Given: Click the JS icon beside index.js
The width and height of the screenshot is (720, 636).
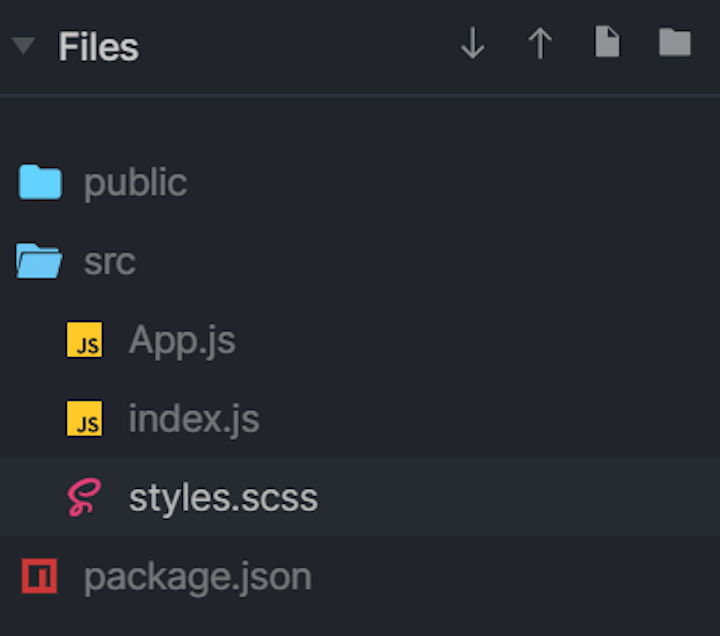Looking at the screenshot, I should (x=85, y=419).
